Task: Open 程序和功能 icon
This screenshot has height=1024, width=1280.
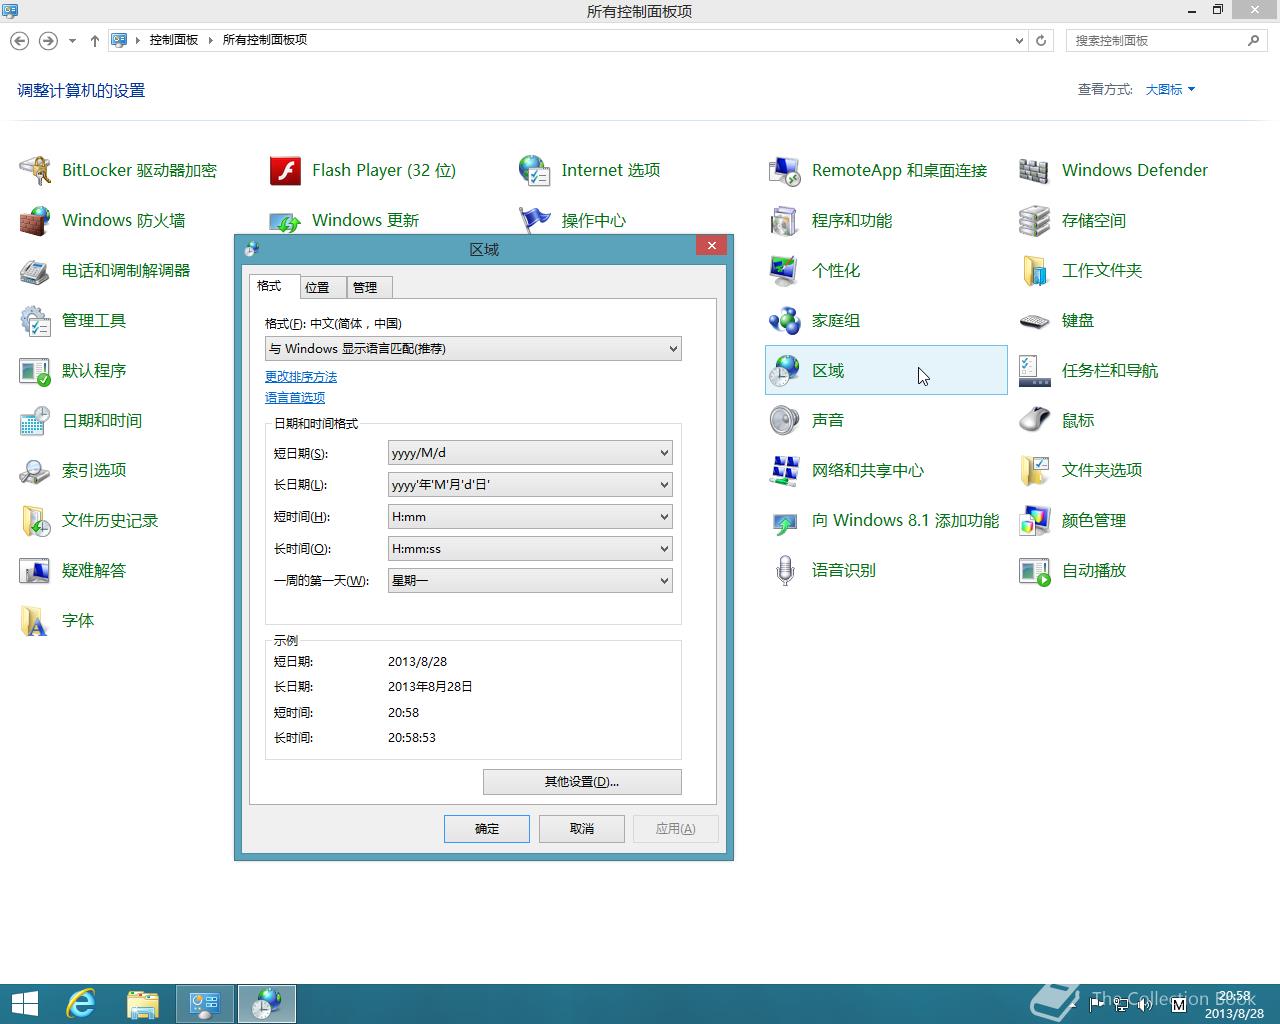Action: (785, 221)
